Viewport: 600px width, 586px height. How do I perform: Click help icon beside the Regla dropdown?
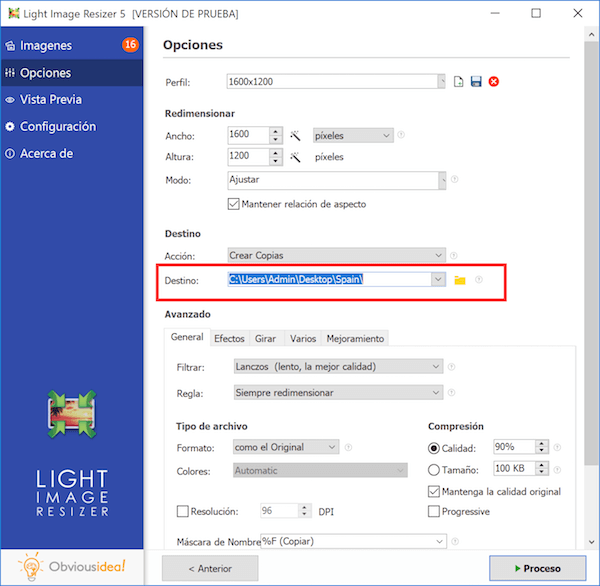tap(452, 392)
